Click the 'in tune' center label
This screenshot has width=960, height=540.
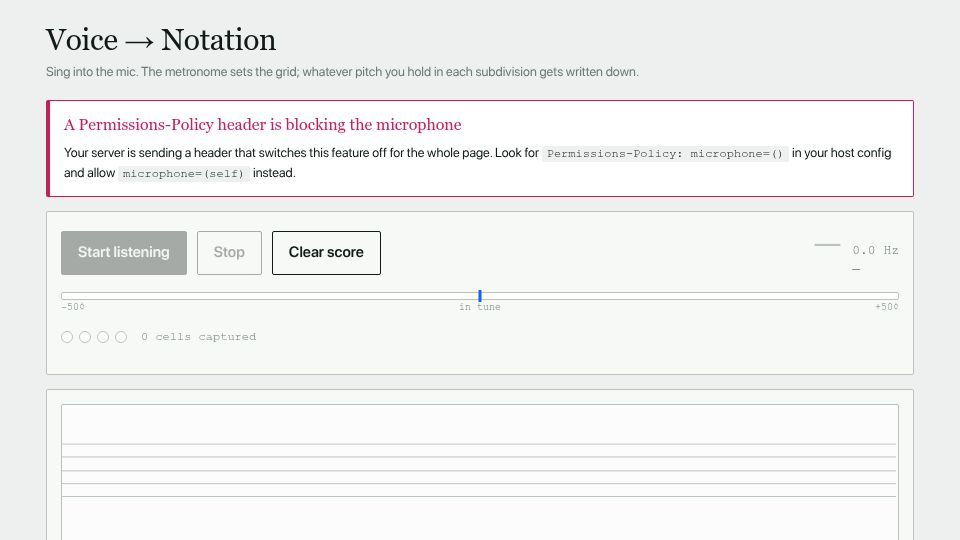point(480,307)
